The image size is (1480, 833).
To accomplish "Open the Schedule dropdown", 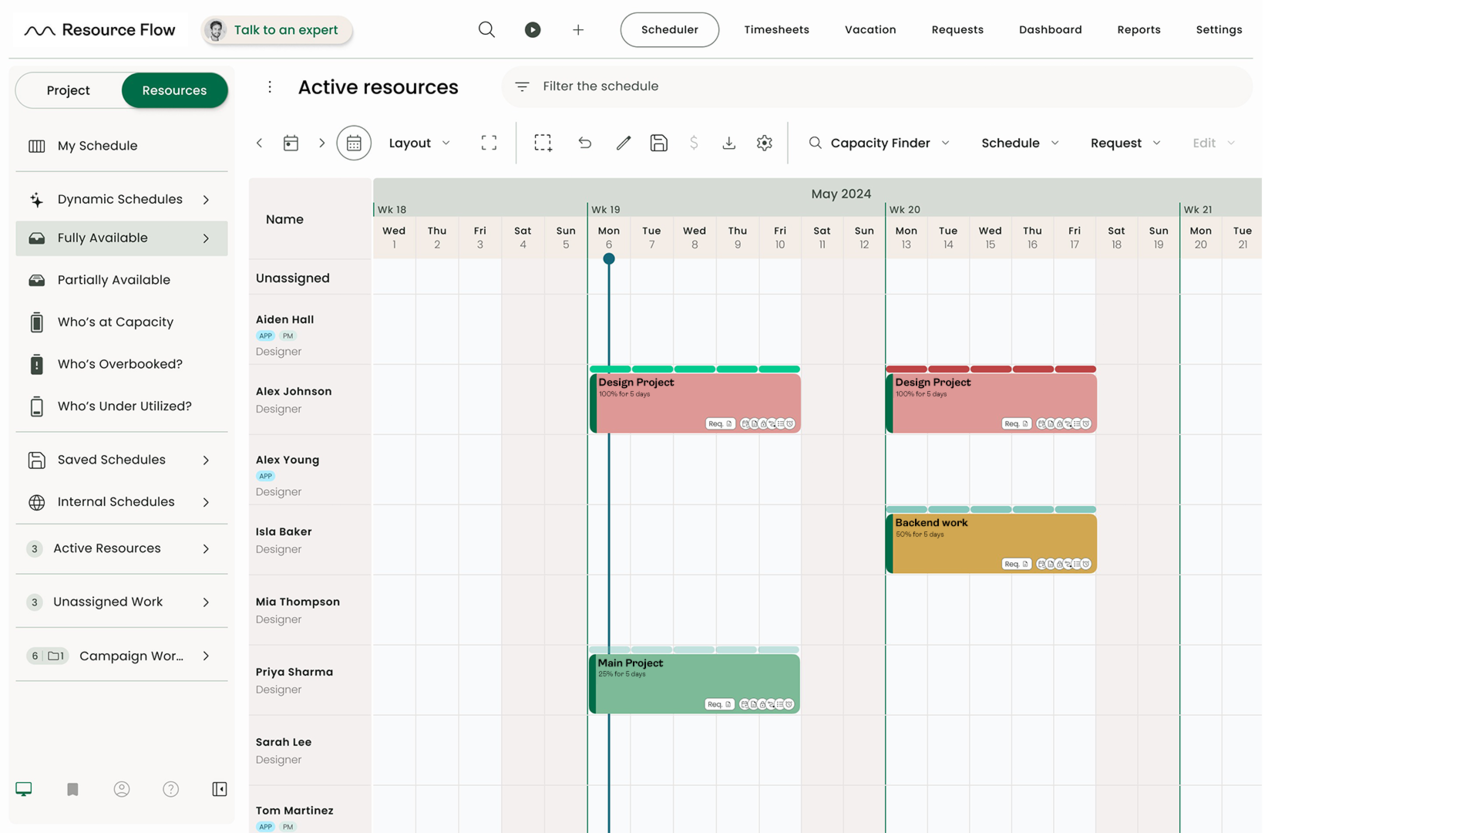I will (x=1020, y=143).
